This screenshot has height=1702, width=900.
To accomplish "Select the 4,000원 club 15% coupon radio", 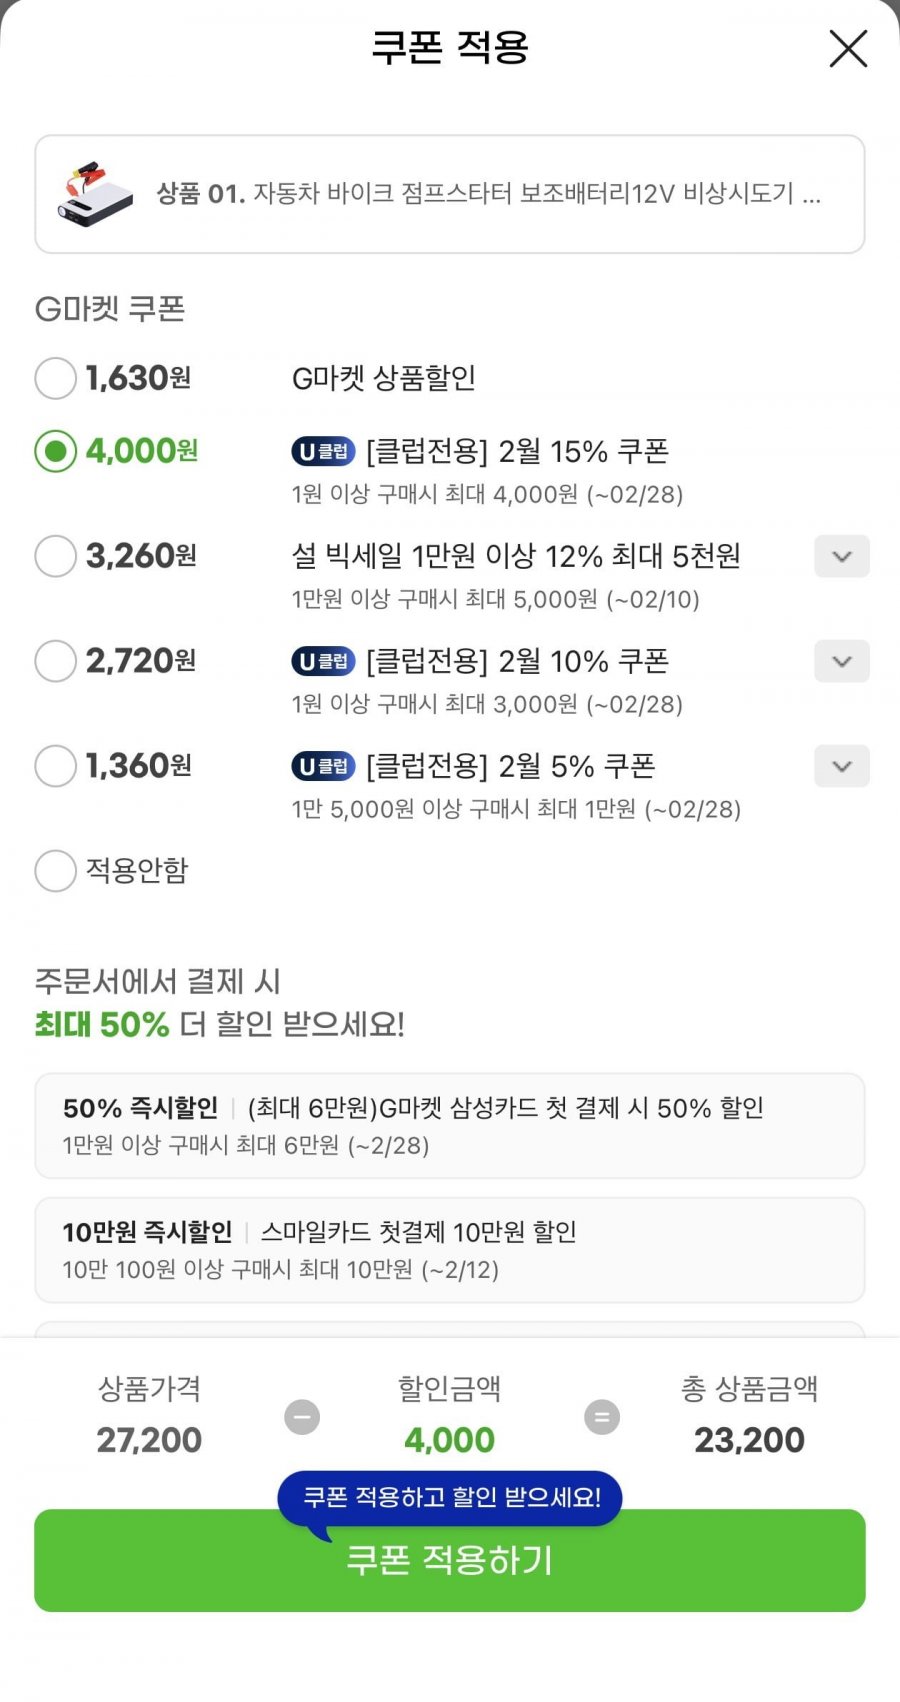I will pos(56,452).
